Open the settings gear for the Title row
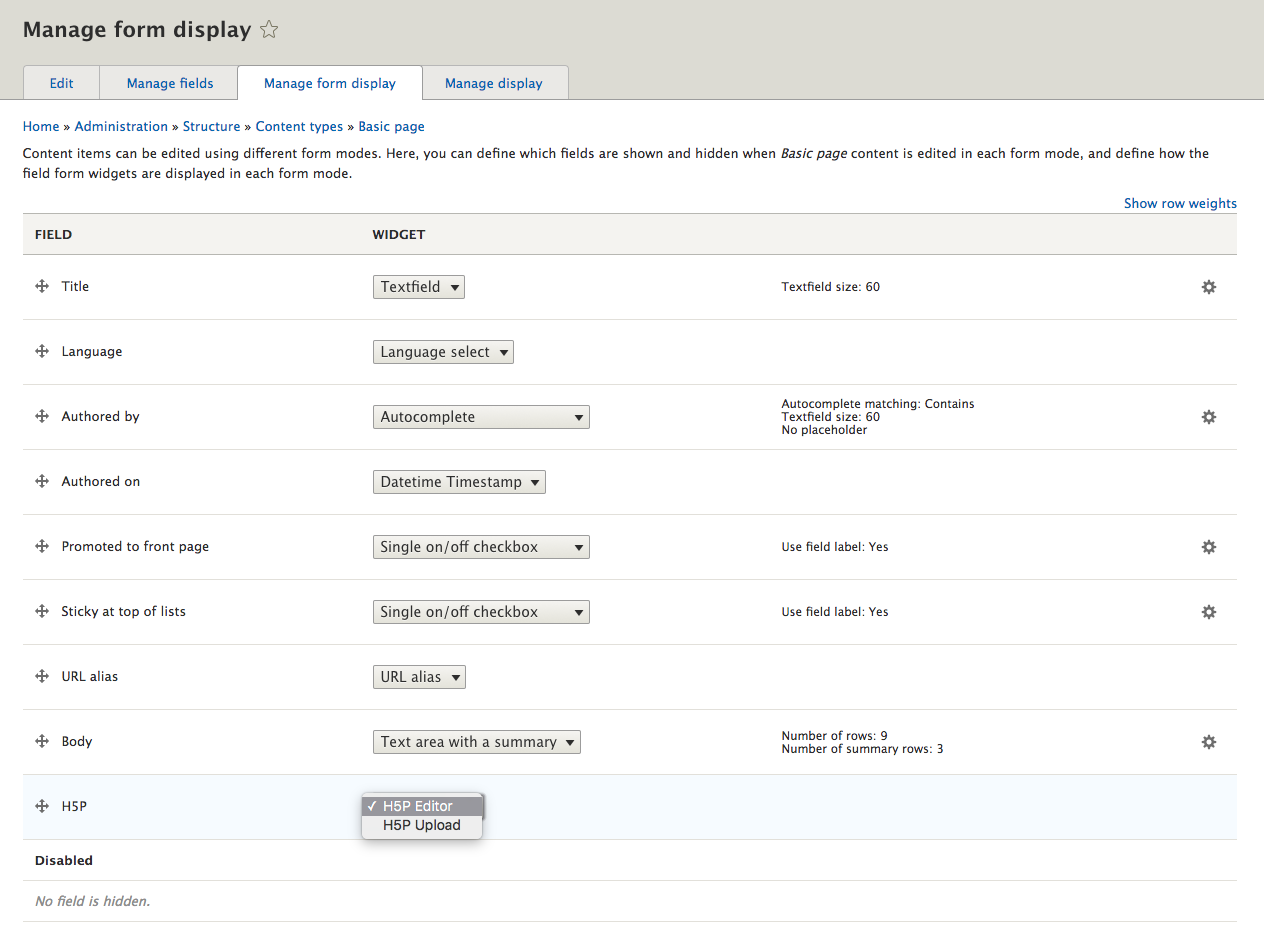 [x=1208, y=286]
